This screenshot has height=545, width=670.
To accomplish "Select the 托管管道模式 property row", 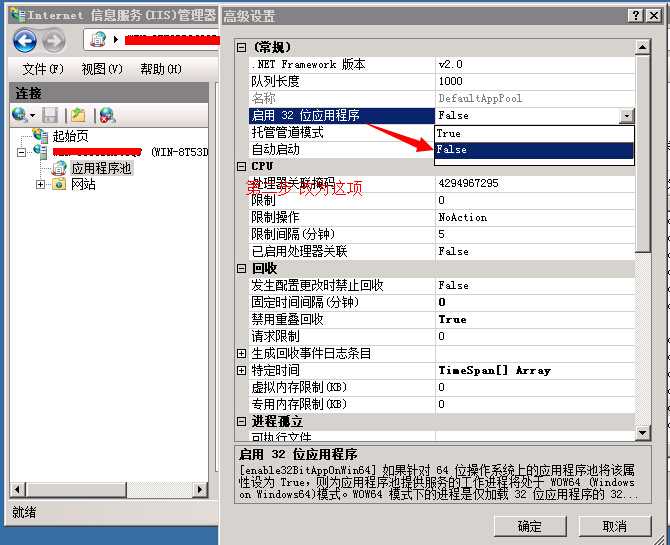I will click(342, 133).
